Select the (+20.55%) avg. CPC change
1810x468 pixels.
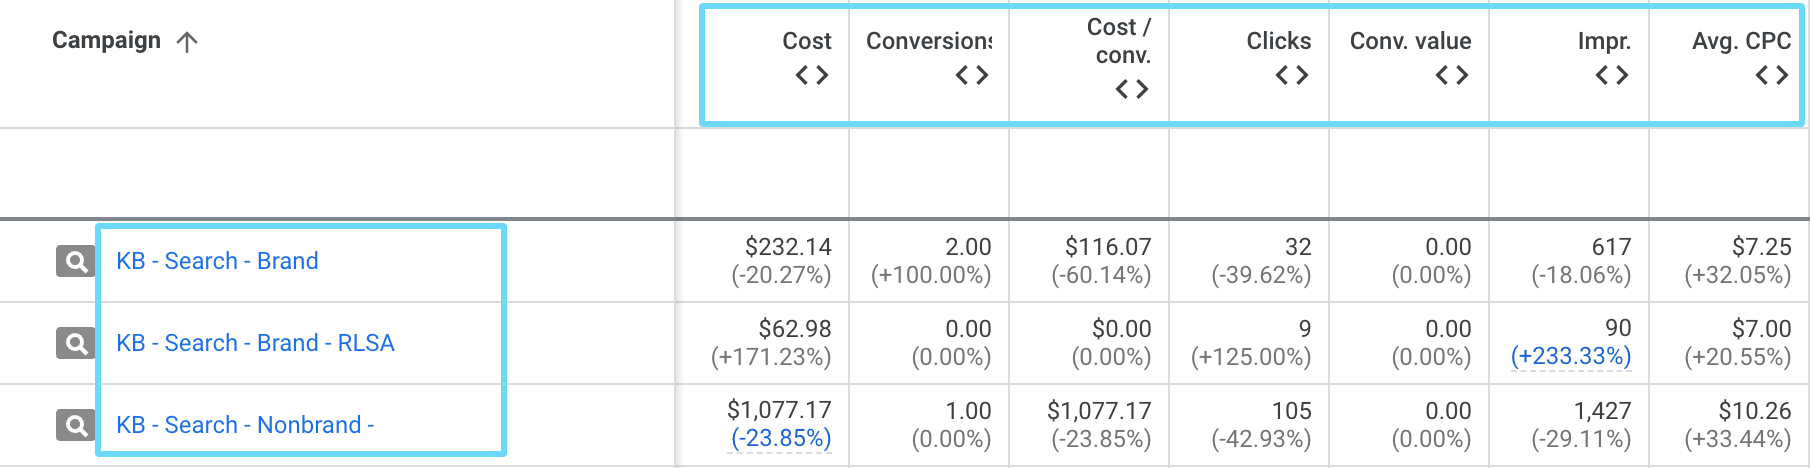click(x=1738, y=357)
